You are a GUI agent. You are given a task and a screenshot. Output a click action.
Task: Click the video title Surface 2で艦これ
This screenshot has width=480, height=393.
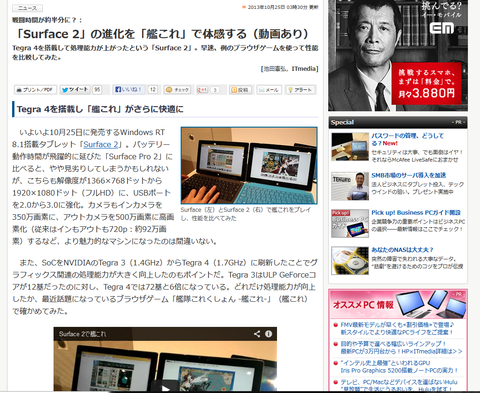tap(82, 334)
